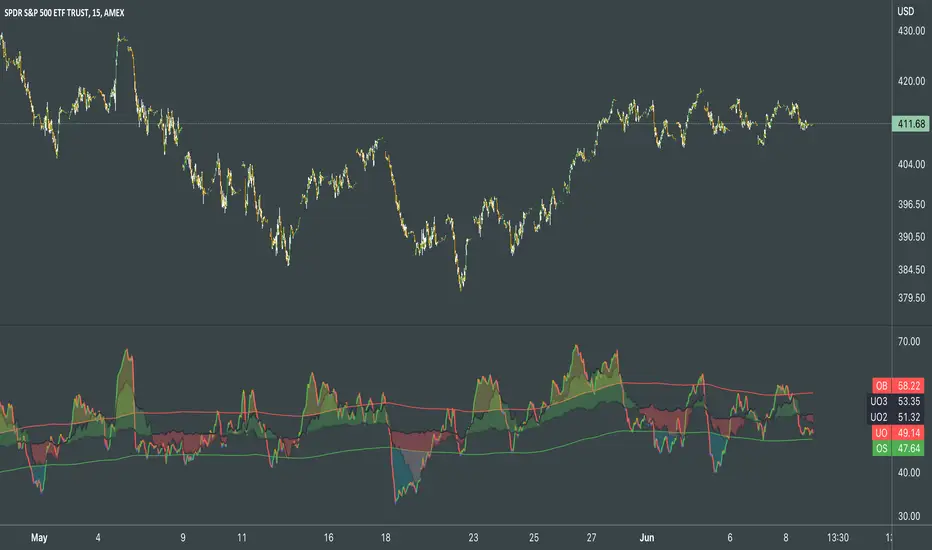Click the 8 date label on time axis
Screen dimensions: 932x550
click(786, 538)
